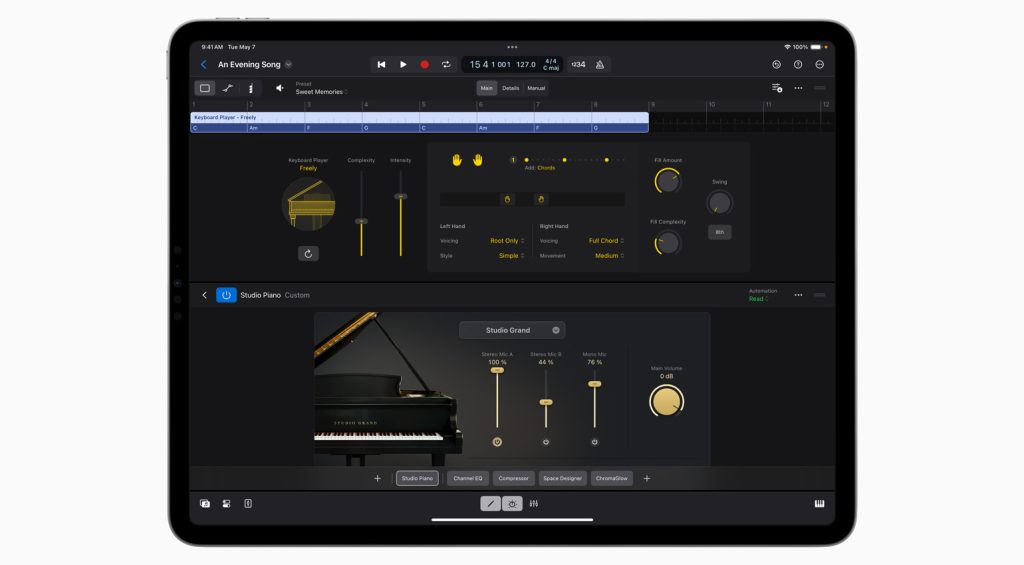This screenshot has height=565, width=1024.
Task: Choose the grand piano player style image
Action: coord(308,204)
